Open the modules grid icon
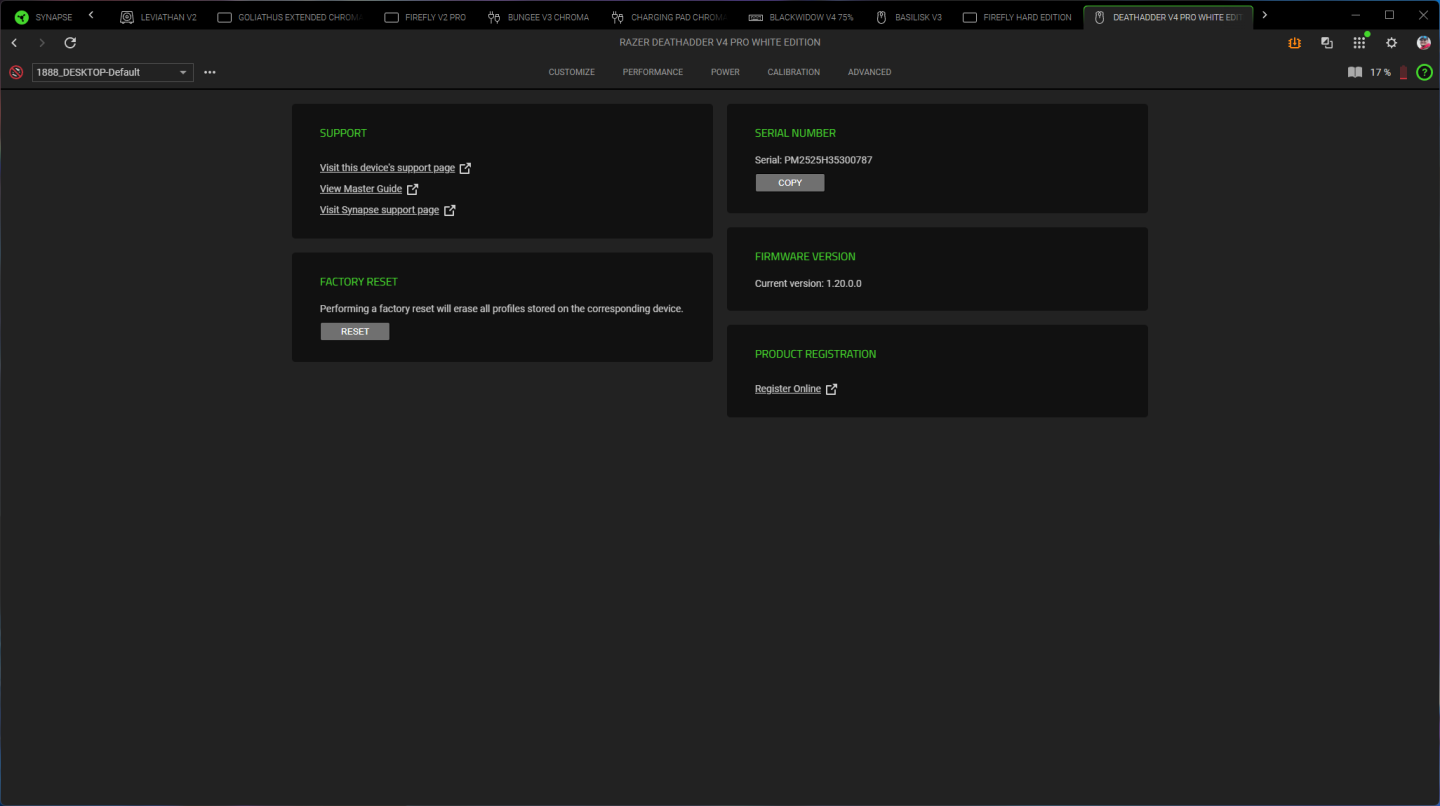Viewport: 1440px width, 806px height. (1359, 43)
